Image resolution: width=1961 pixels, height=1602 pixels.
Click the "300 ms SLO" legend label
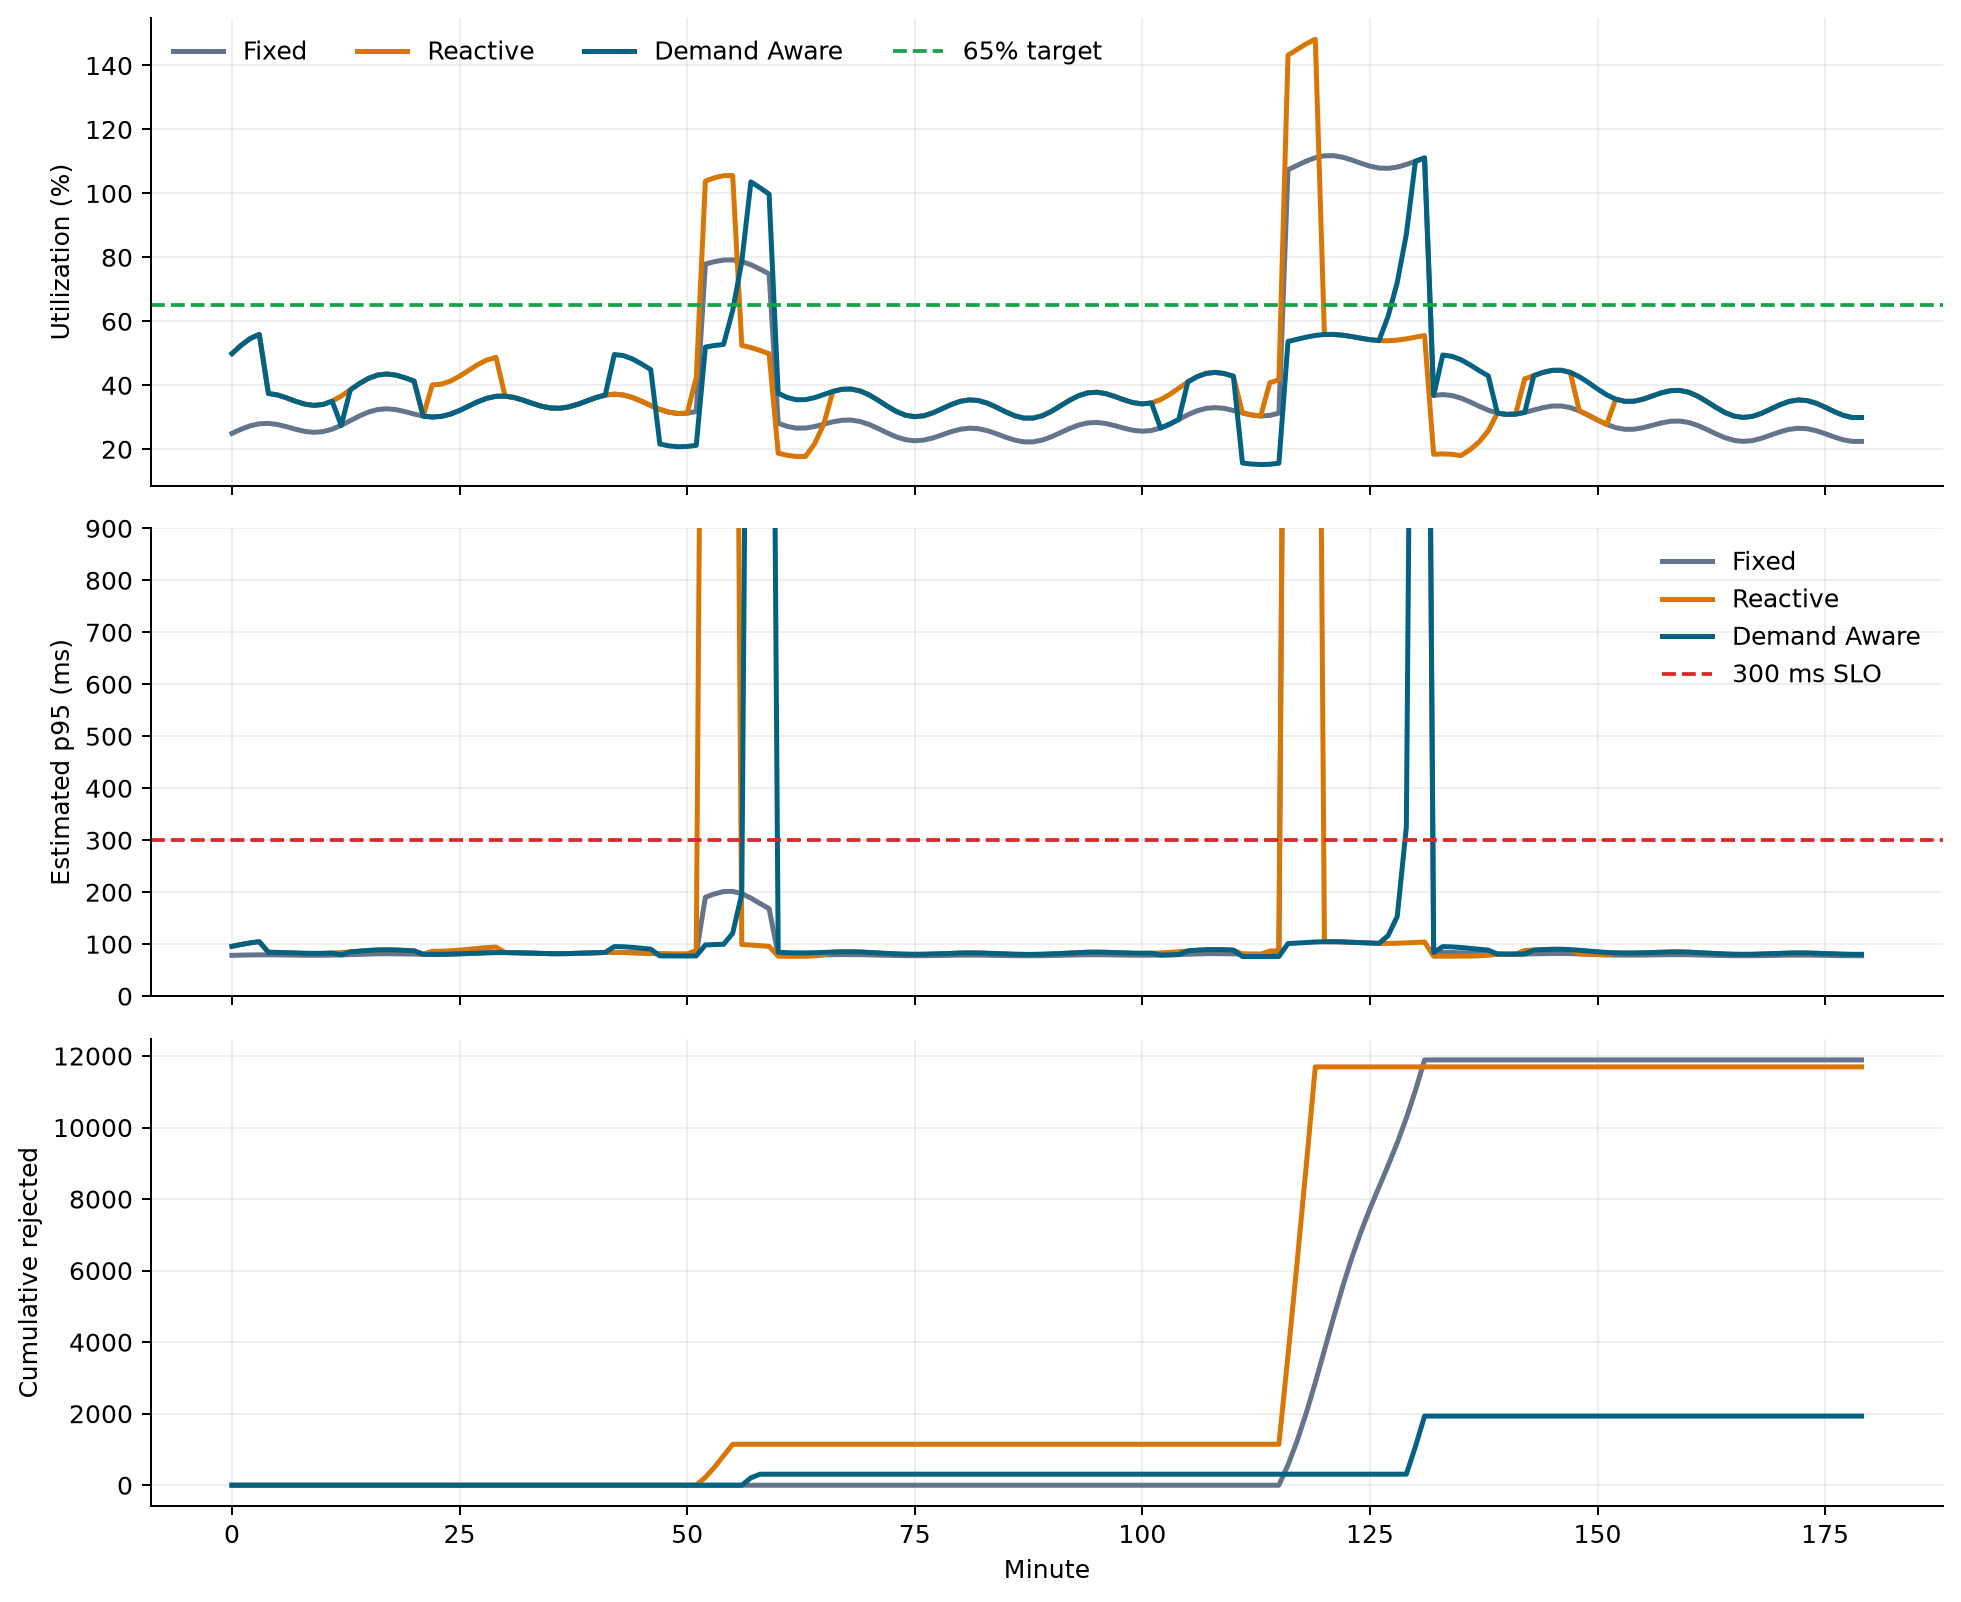click(1806, 674)
